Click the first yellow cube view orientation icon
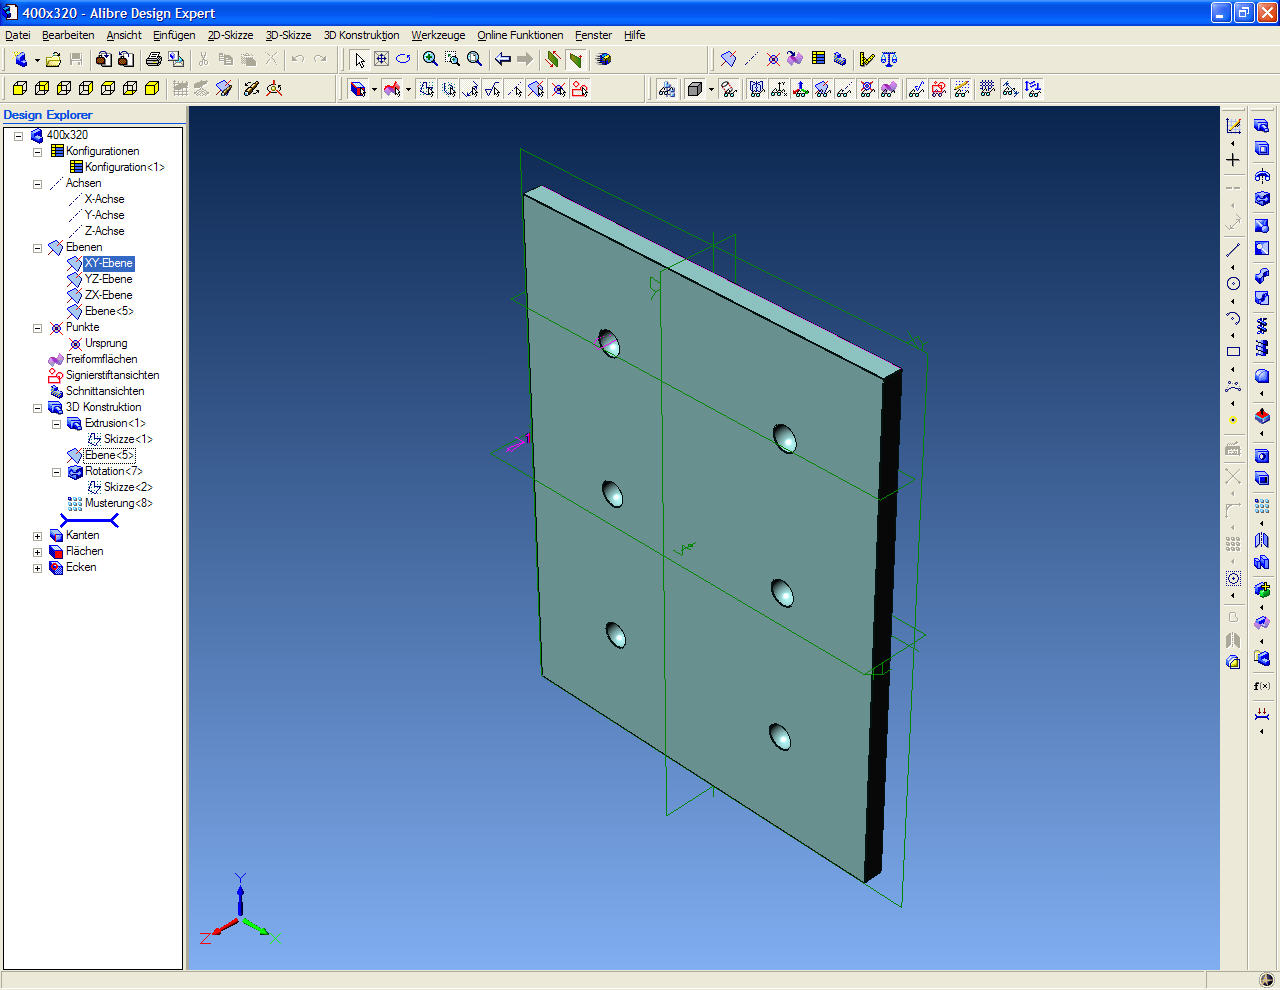The width and height of the screenshot is (1280, 990). pyautogui.click(x=20, y=89)
